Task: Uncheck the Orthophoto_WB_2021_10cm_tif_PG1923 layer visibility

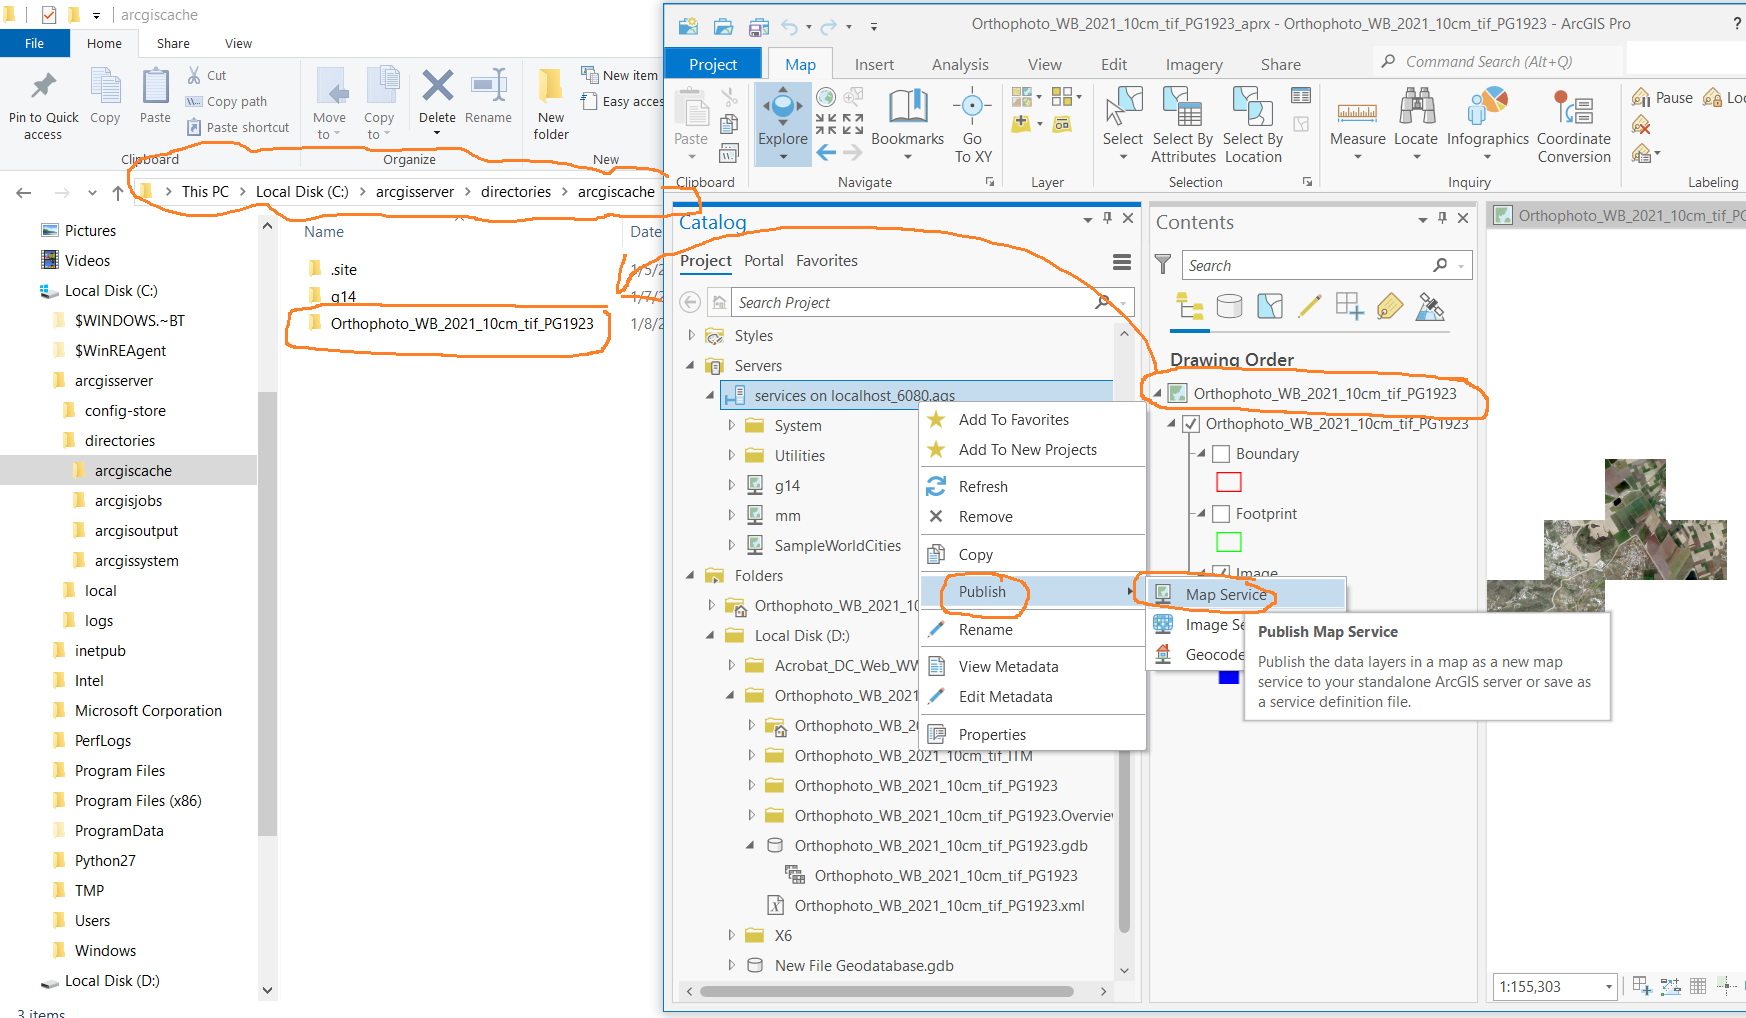Action: pyautogui.click(x=1190, y=423)
